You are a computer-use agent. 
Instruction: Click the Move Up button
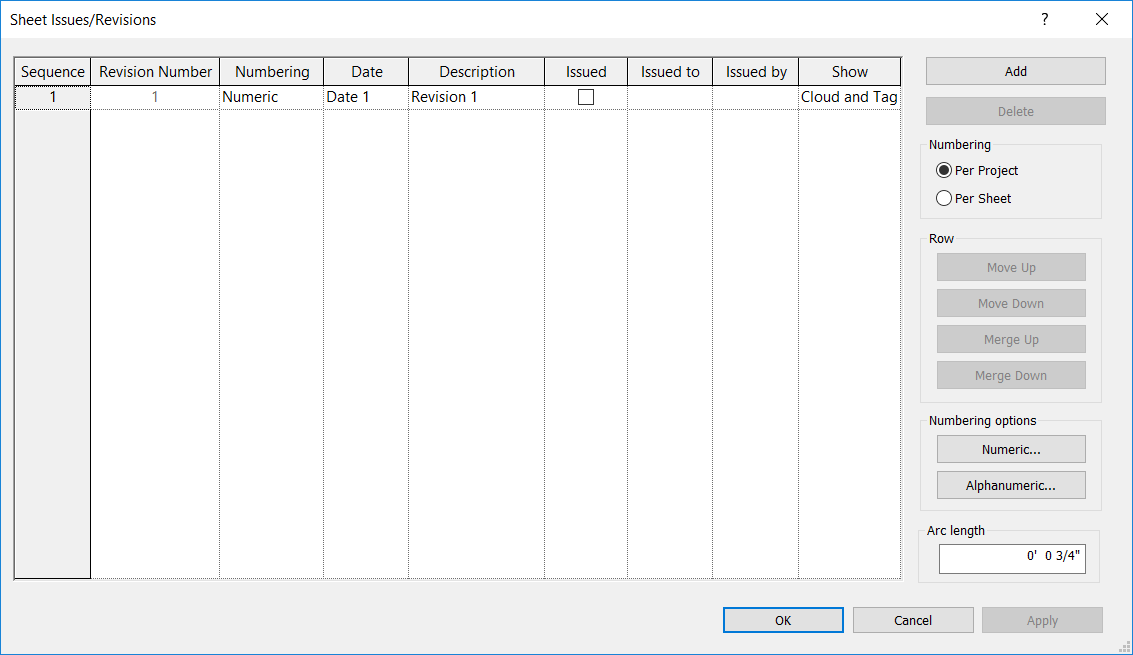coord(1011,267)
